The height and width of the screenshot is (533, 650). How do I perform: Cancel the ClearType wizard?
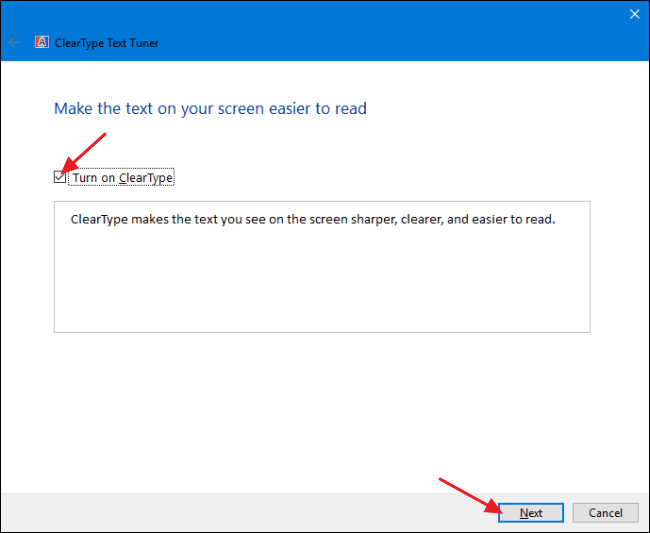[x=605, y=513]
